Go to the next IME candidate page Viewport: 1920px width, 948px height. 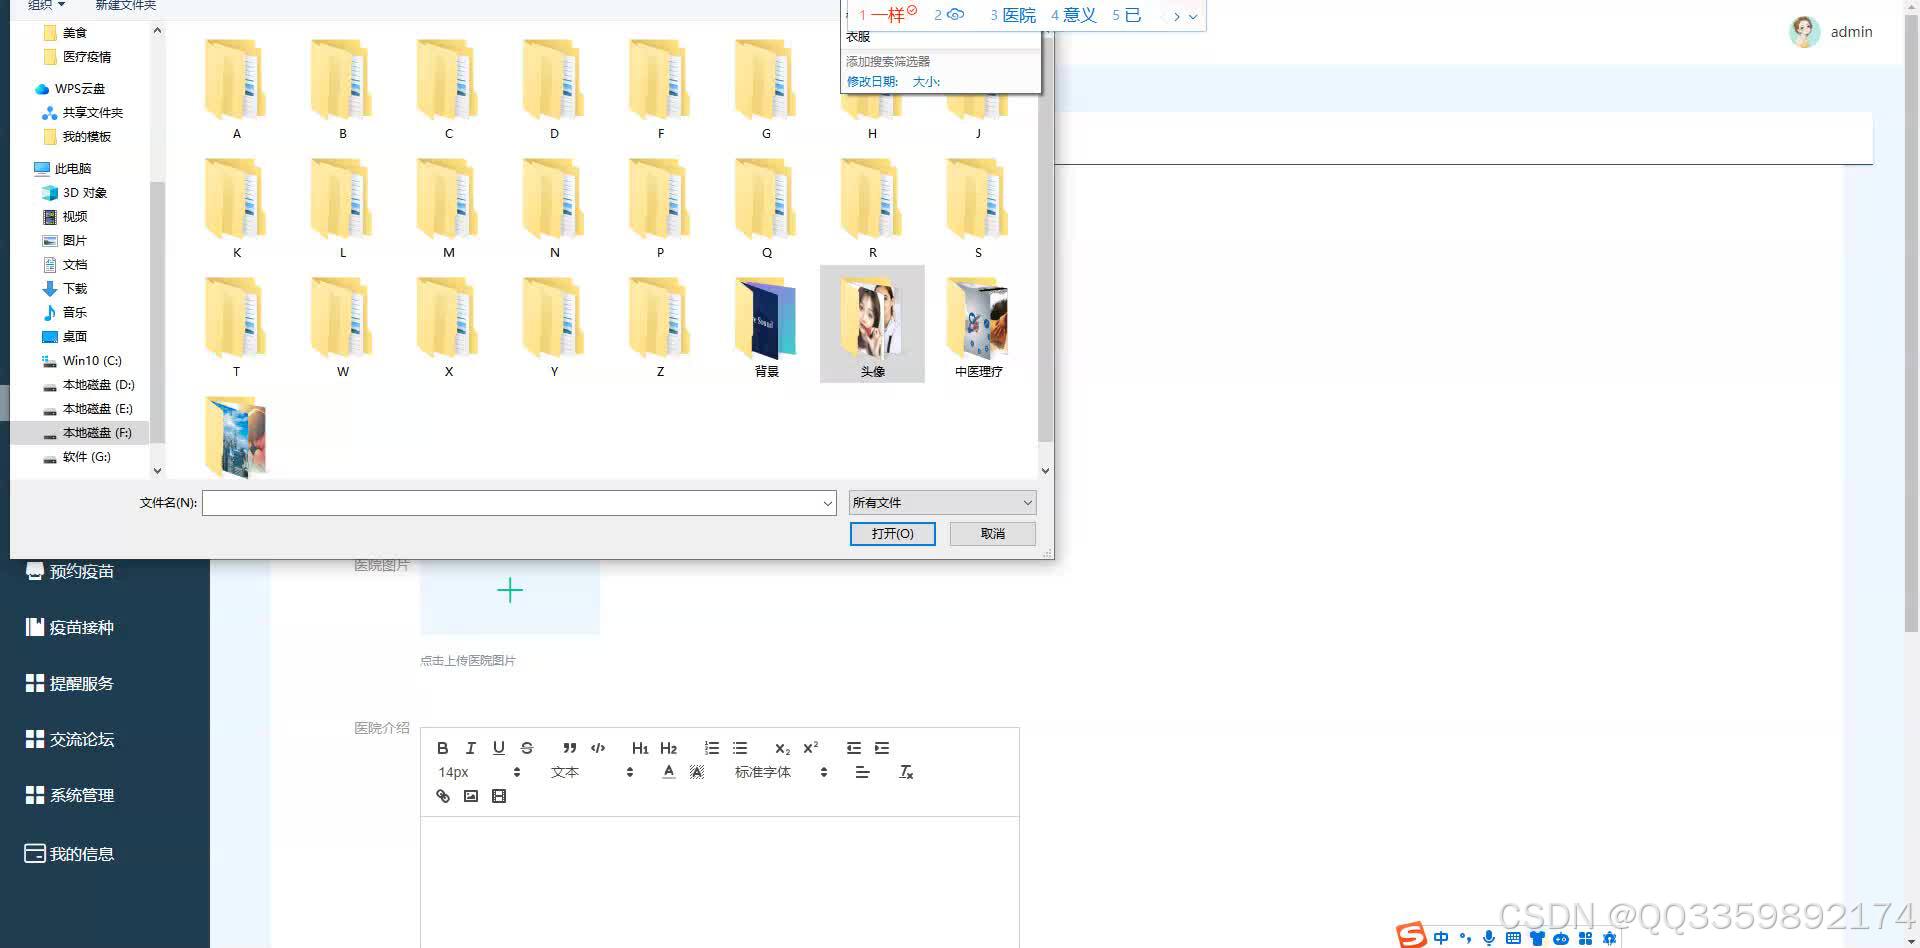(x=1177, y=16)
